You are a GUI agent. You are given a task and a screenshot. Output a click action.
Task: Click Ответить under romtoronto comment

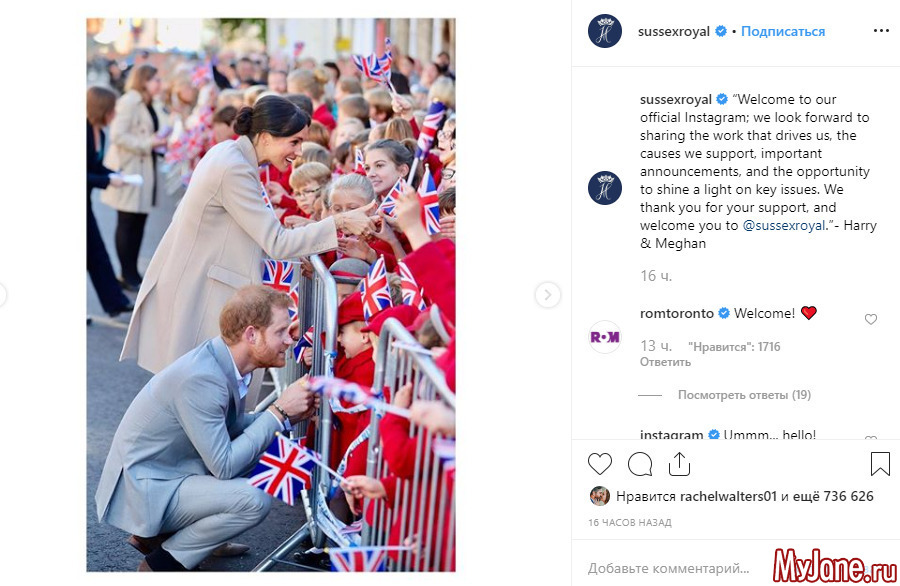tap(665, 362)
